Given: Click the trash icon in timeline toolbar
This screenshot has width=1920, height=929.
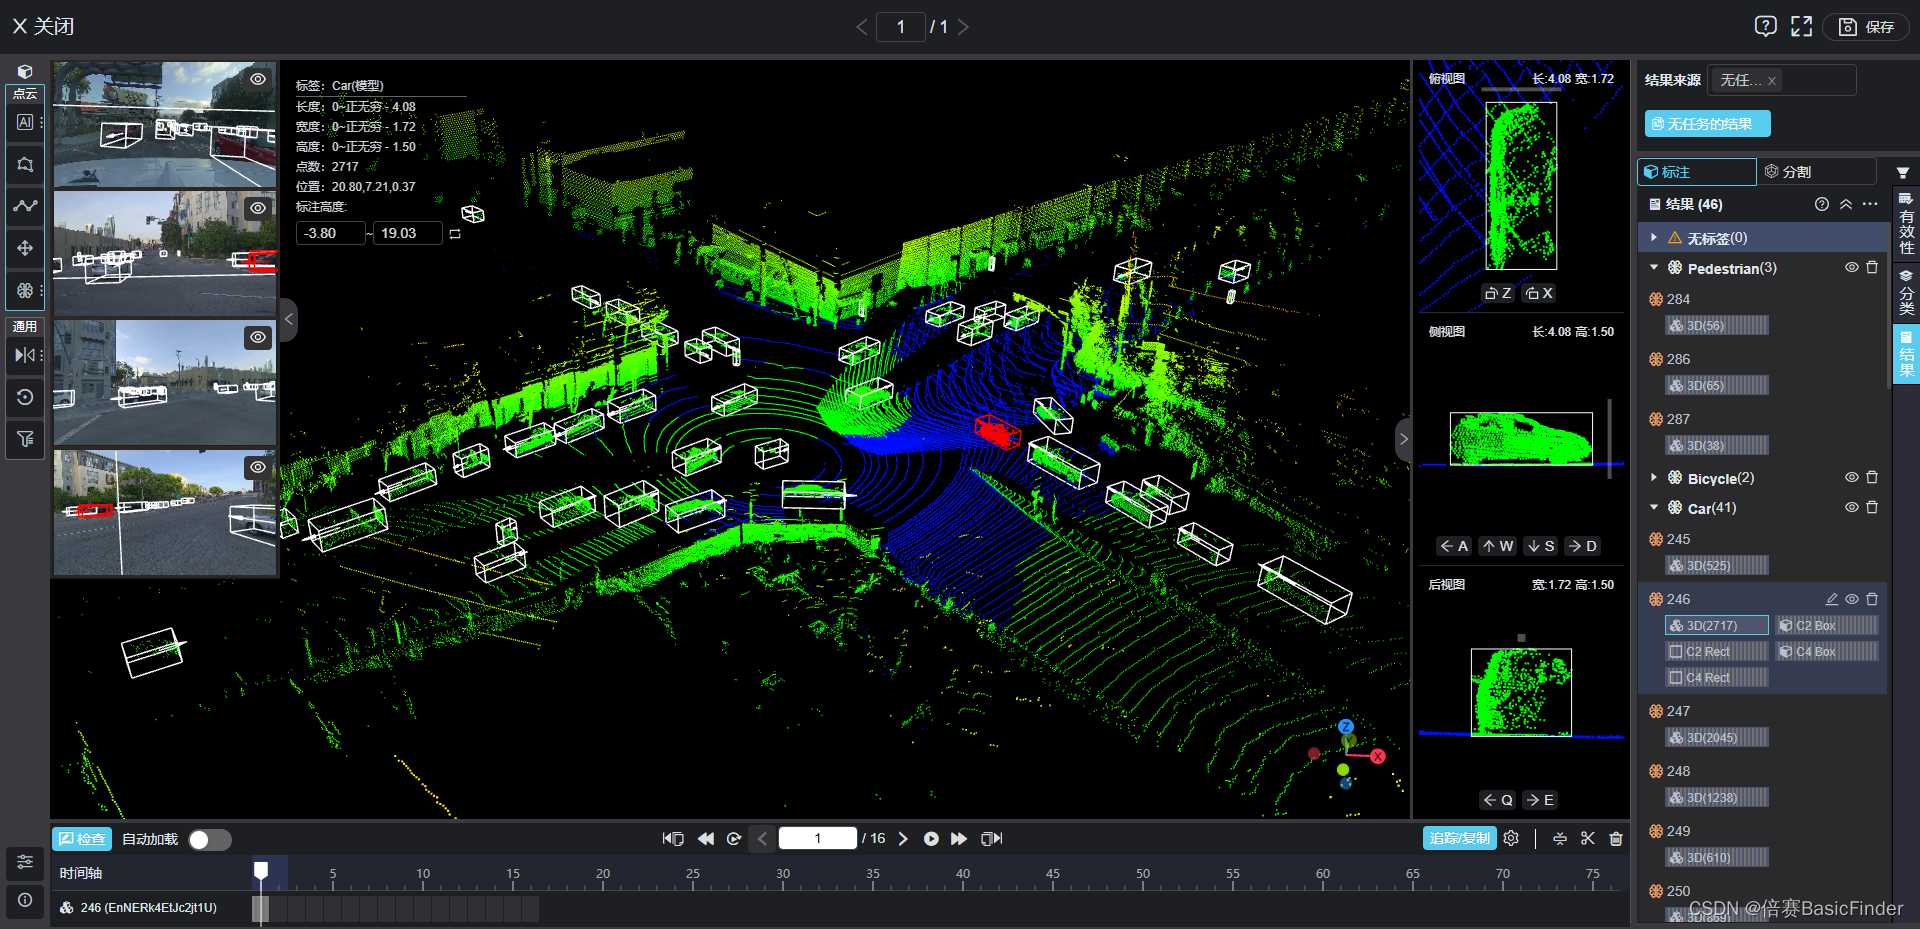Looking at the screenshot, I should [1616, 839].
